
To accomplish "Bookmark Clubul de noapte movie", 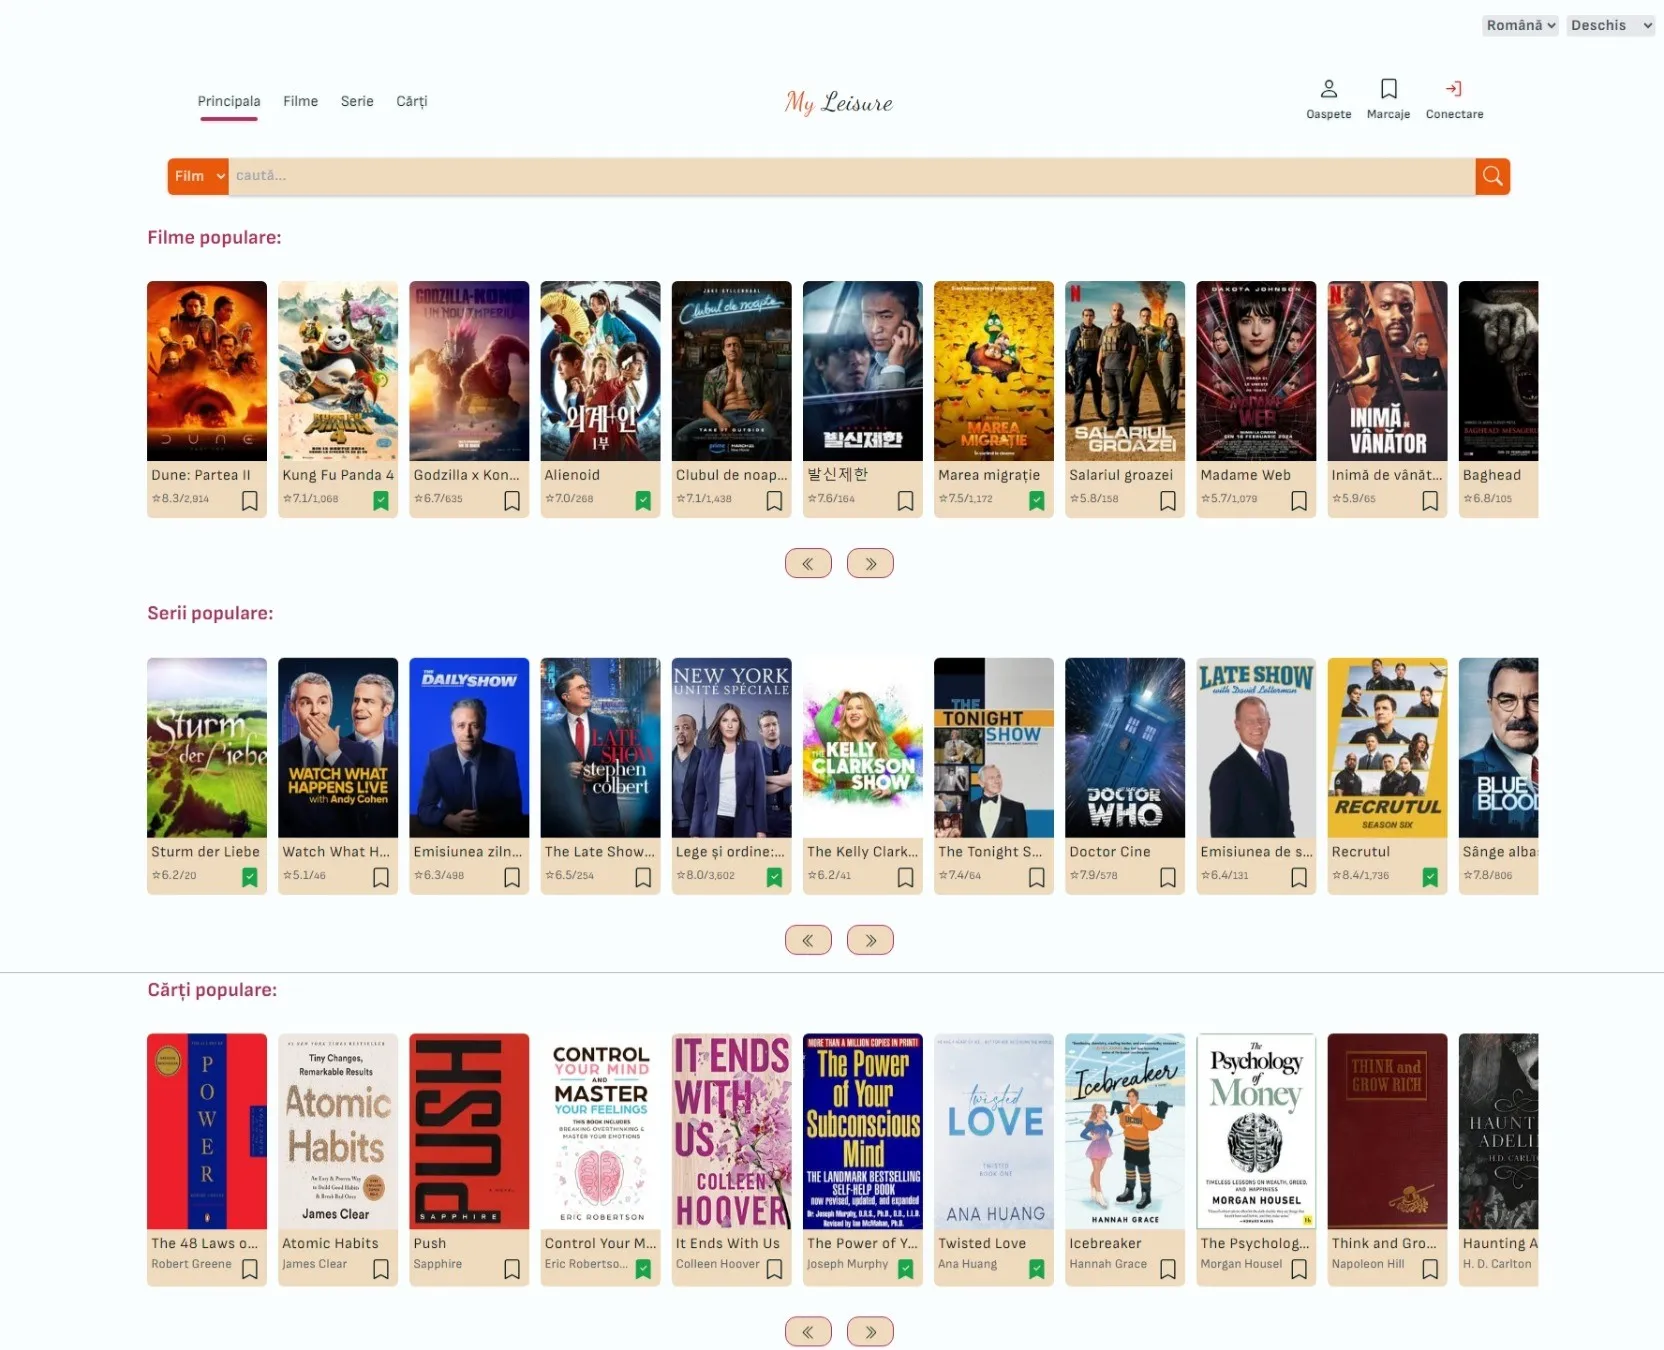I will [774, 501].
